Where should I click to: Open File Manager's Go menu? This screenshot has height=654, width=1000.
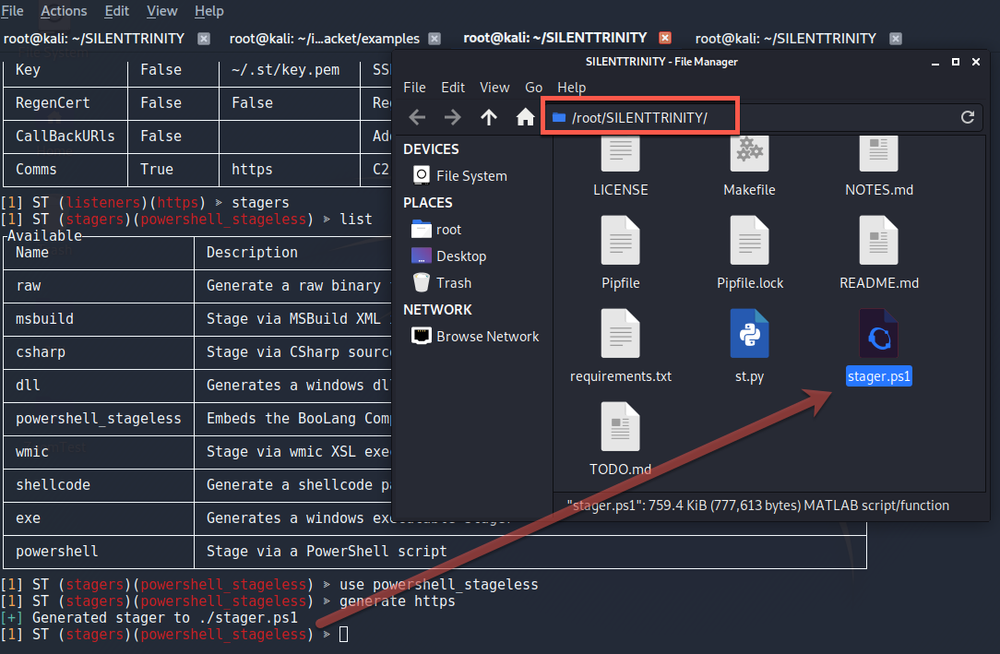(x=533, y=87)
